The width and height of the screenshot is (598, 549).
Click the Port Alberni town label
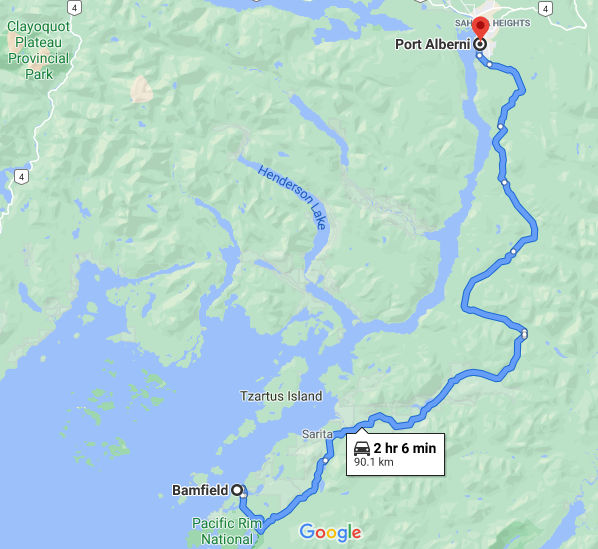click(432, 44)
